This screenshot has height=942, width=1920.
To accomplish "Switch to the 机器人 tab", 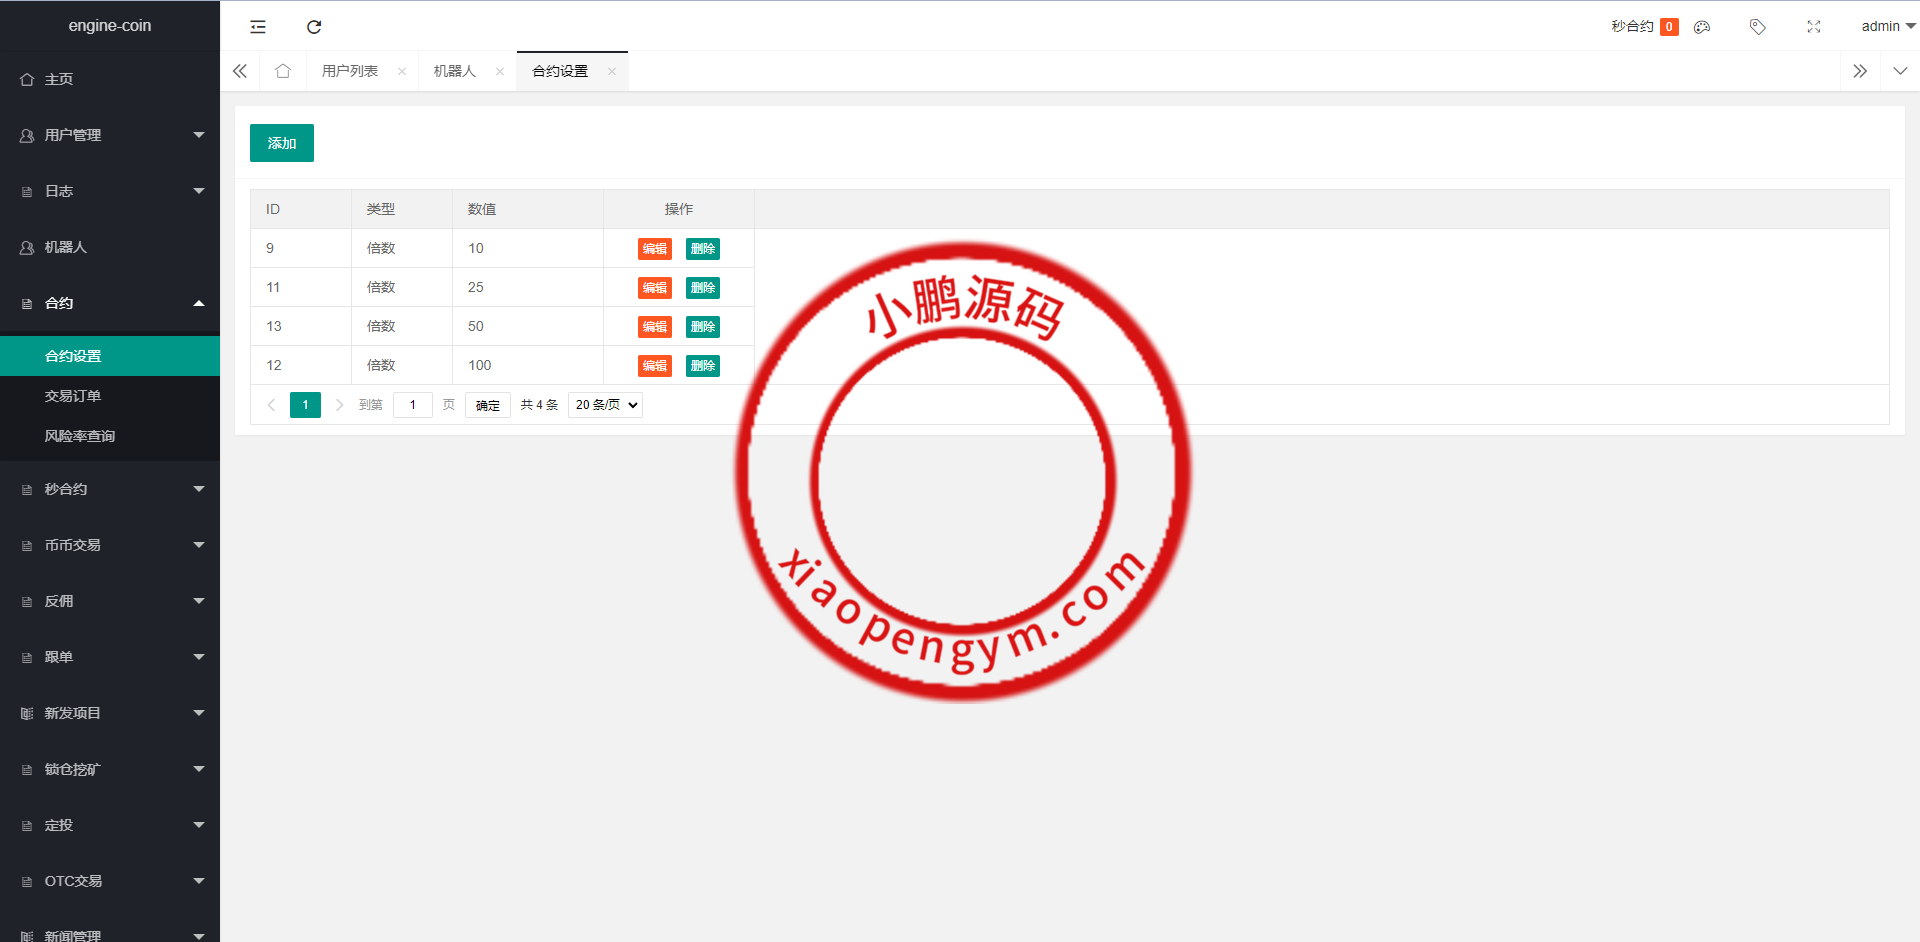I will pos(455,71).
